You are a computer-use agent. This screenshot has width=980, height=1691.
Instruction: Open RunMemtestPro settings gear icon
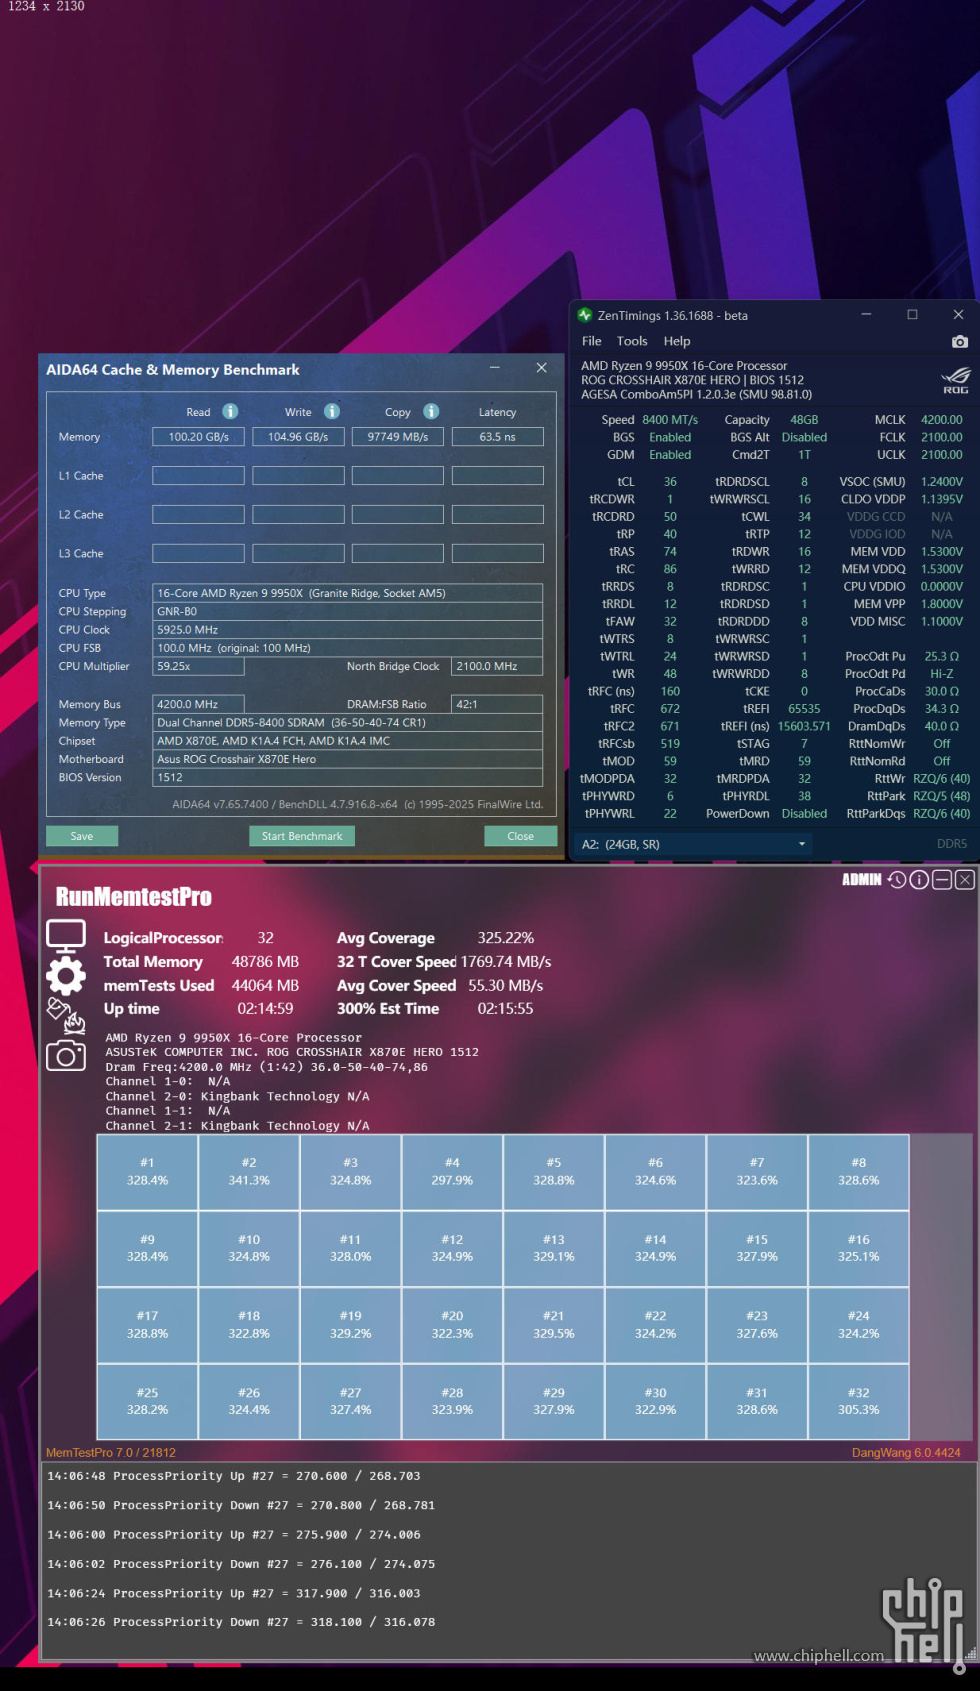click(x=66, y=975)
